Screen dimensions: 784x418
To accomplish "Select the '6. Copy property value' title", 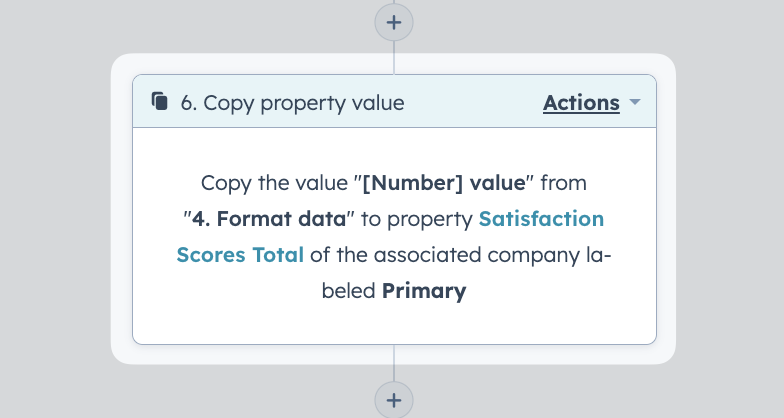I will (x=292, y=103).
